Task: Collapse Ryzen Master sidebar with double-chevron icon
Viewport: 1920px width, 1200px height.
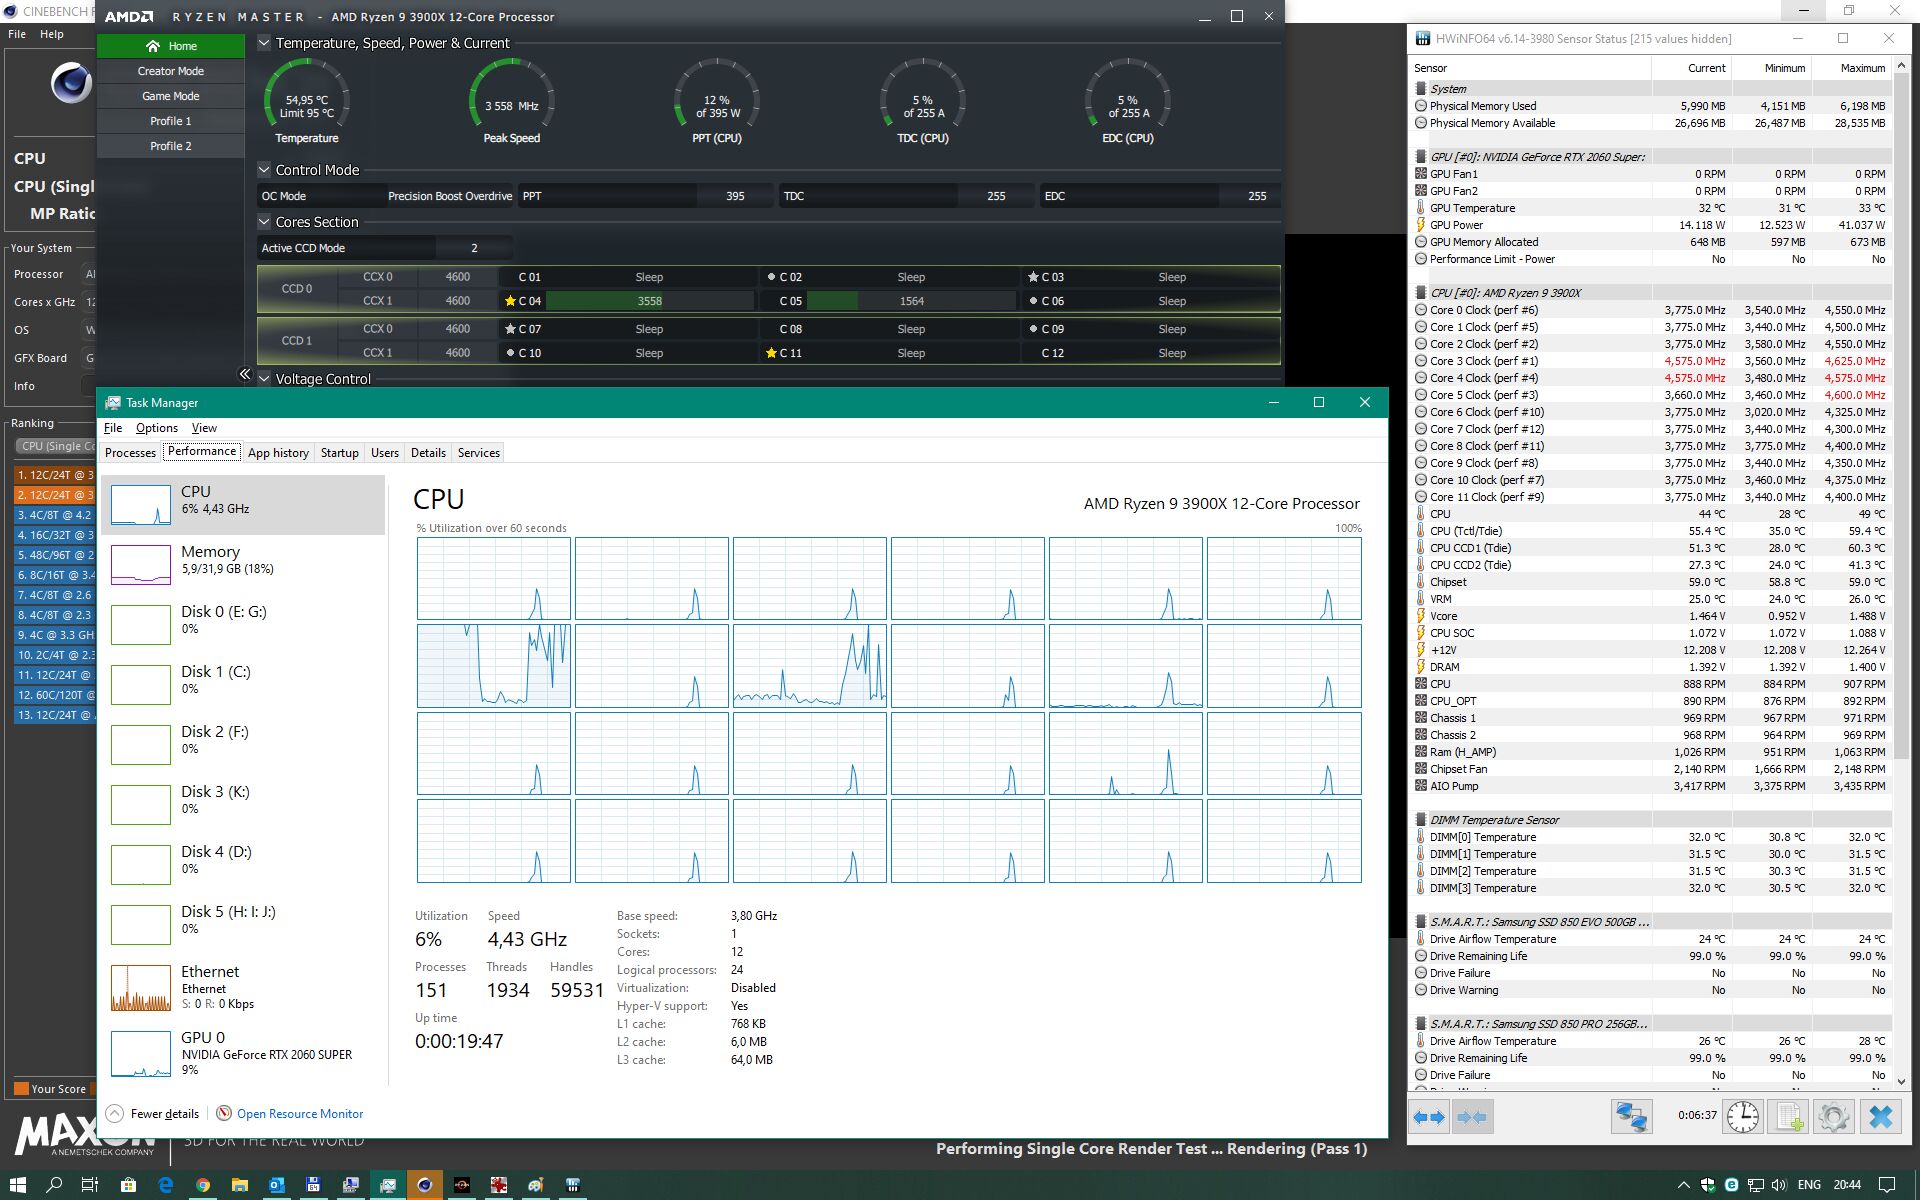Action: point(245,374)
